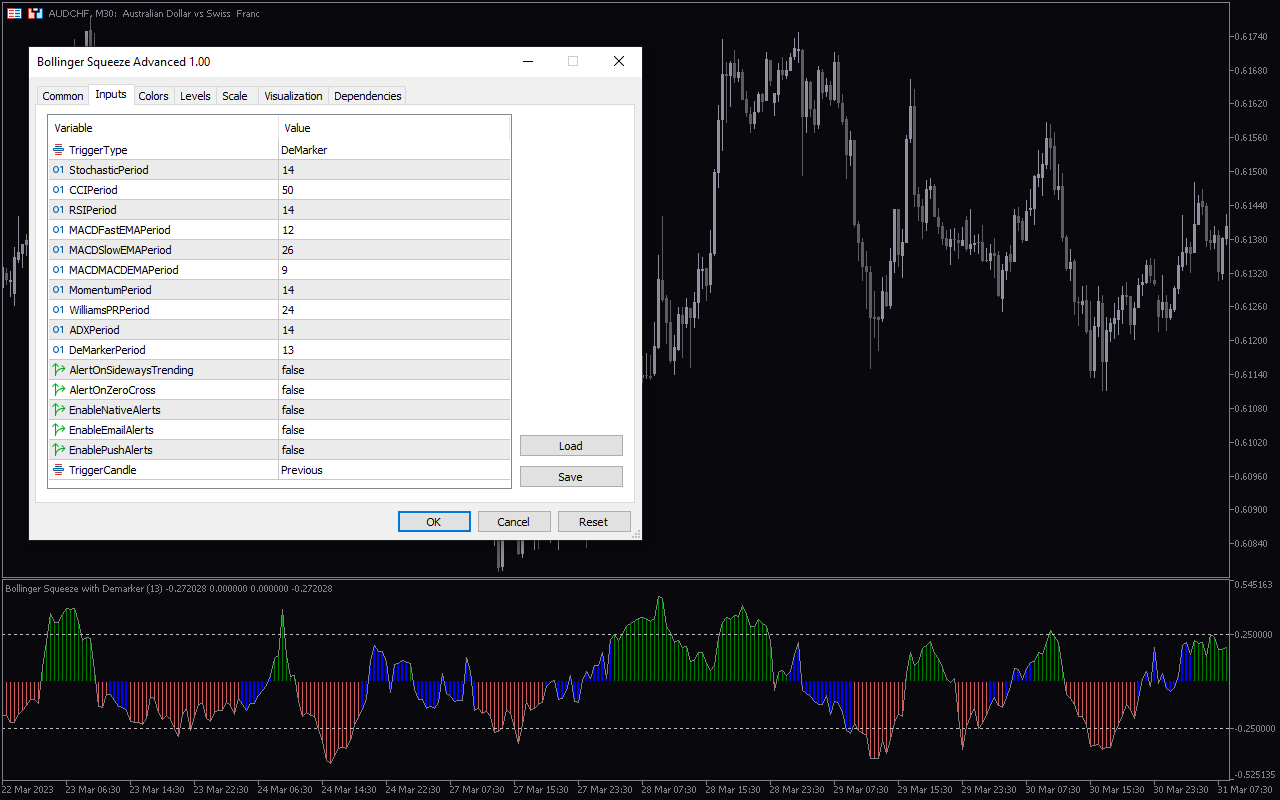Image resolution: width=1280 pixels, height=800 pixels.
Task: Click the AlertOnSidewaysTrending boolean arrow icon
Action: pyautogui.click(x=58, y=370)
